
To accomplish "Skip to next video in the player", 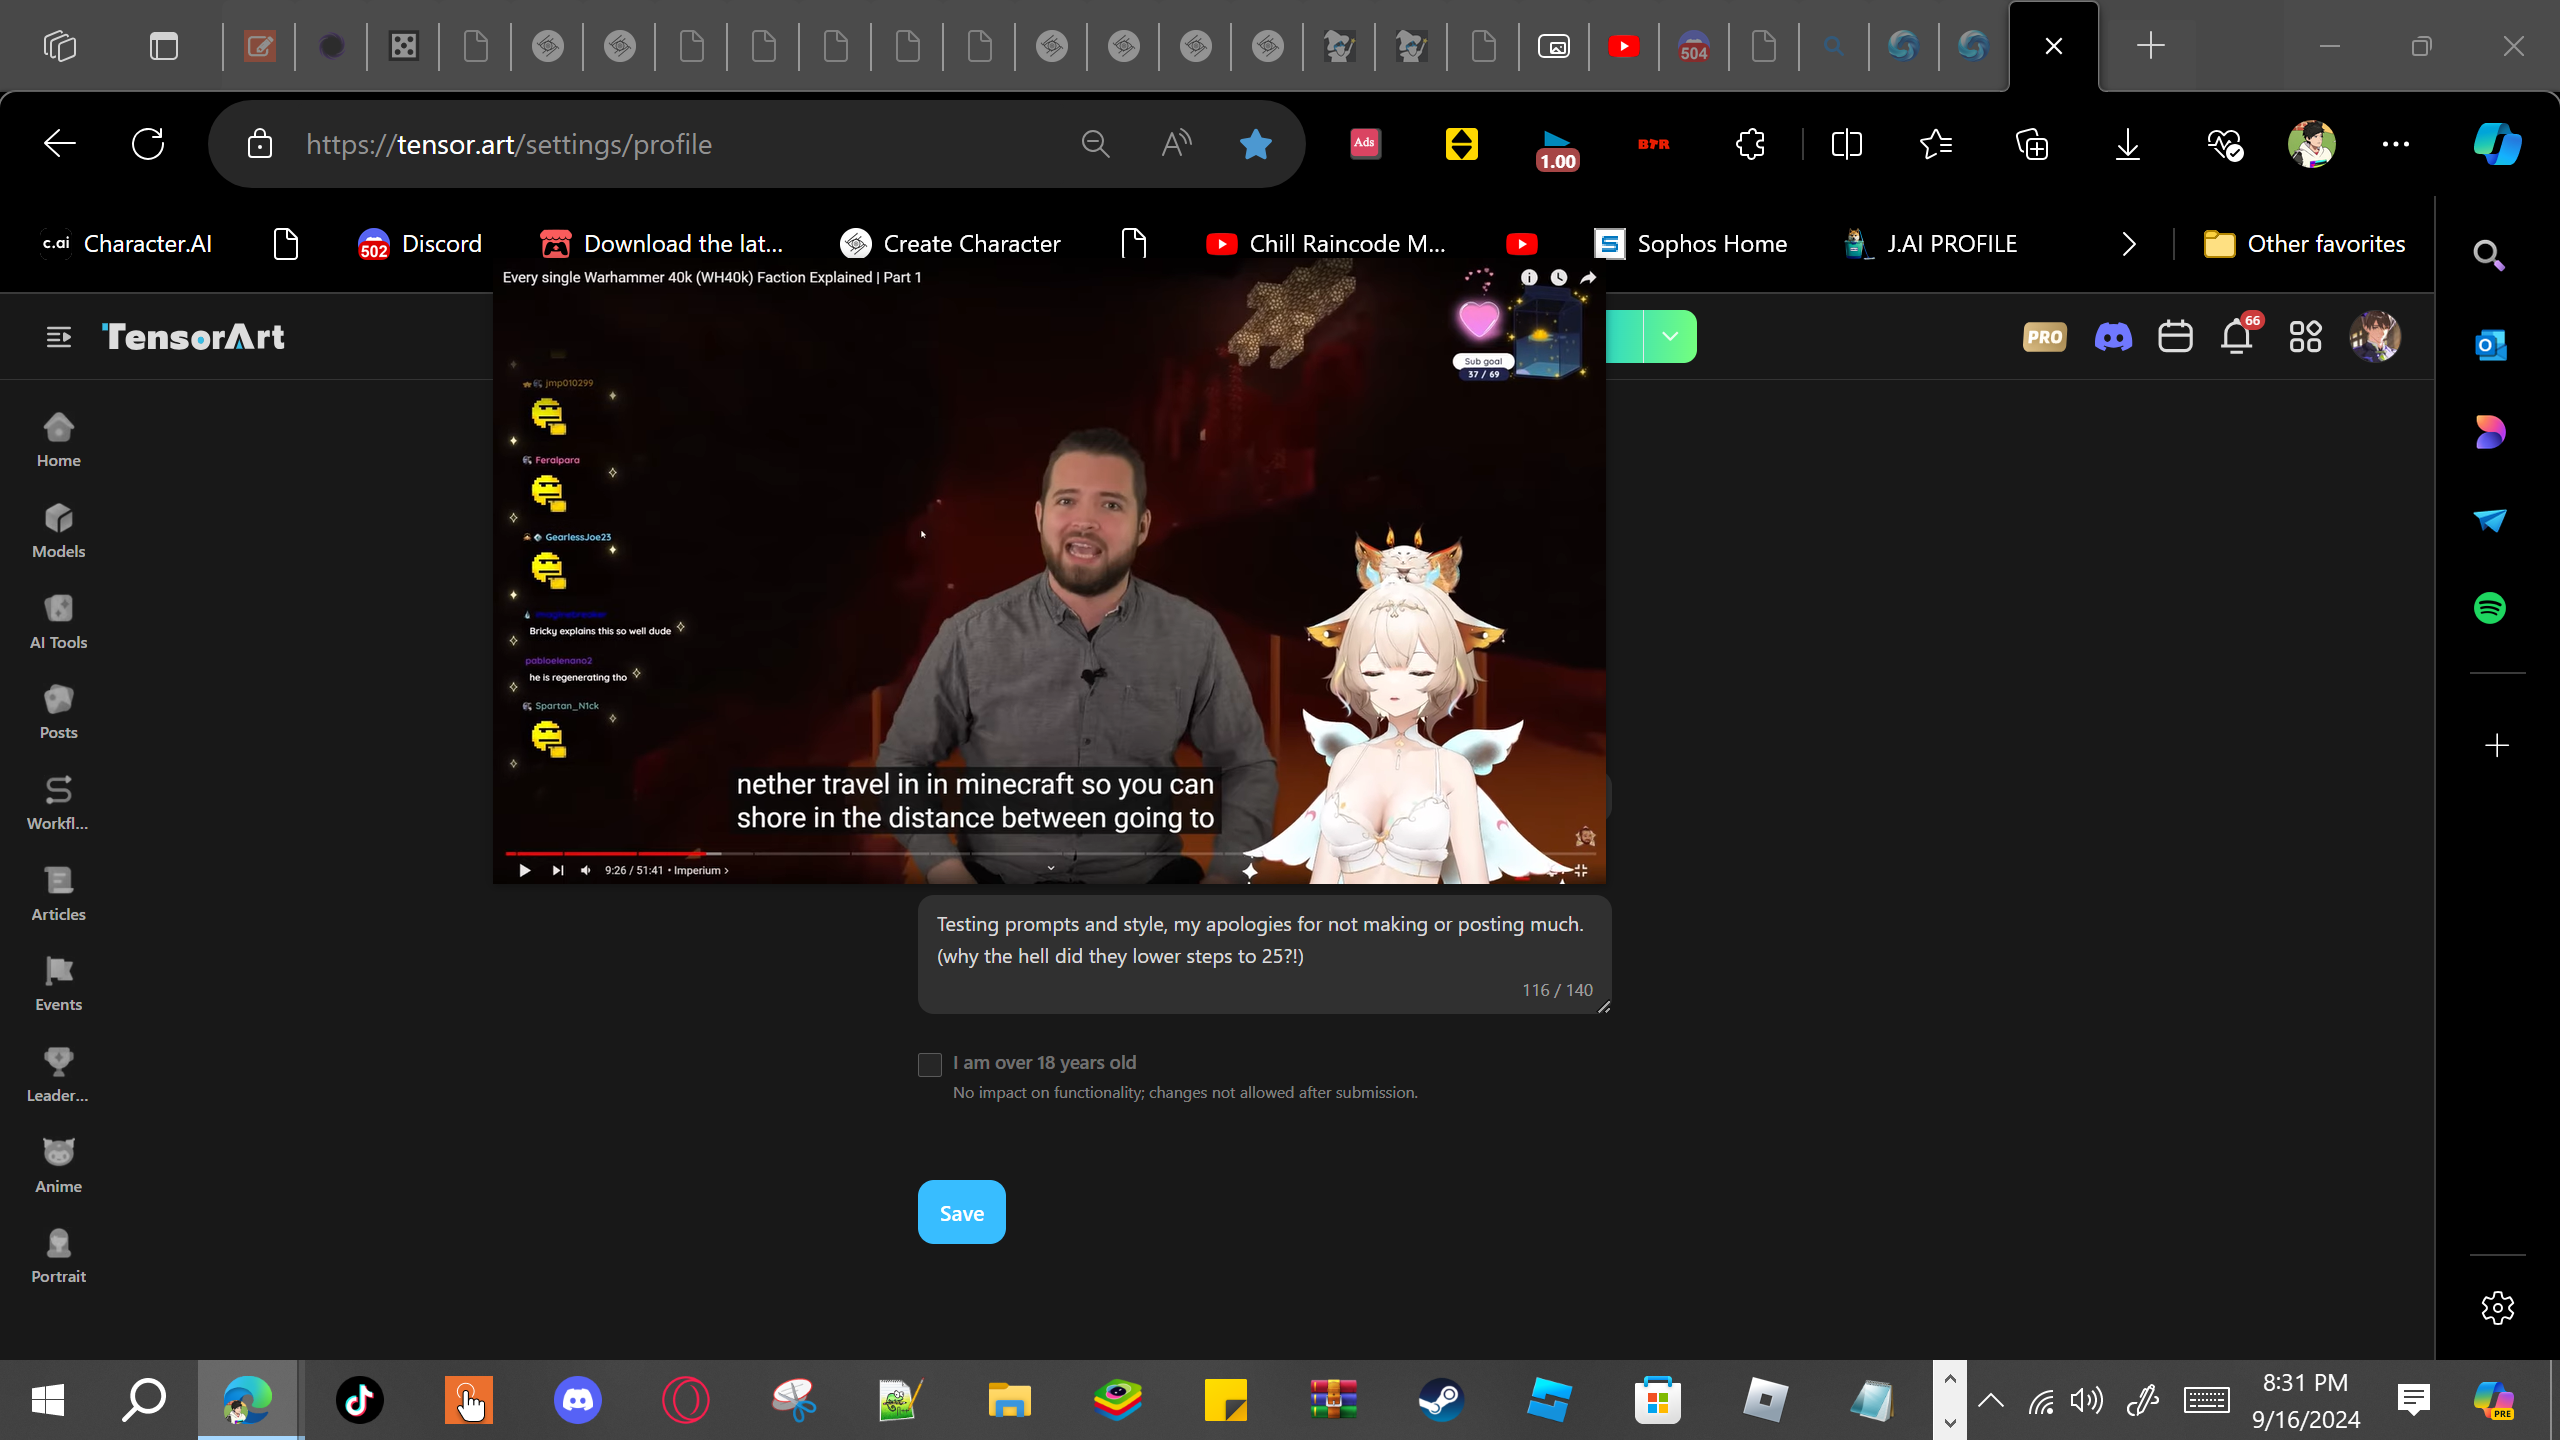I will (x=557, y=870).
